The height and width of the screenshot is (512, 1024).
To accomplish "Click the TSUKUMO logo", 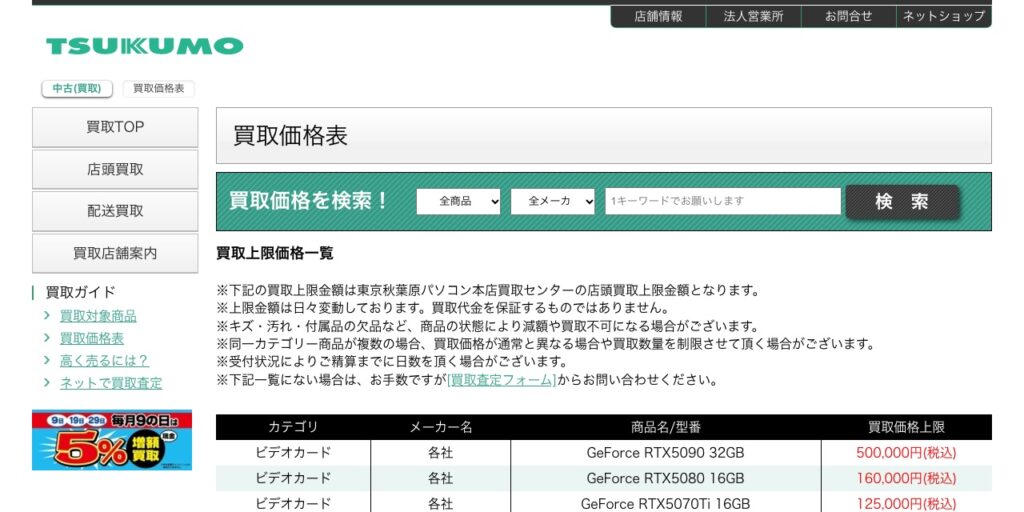I will (144, 46).
